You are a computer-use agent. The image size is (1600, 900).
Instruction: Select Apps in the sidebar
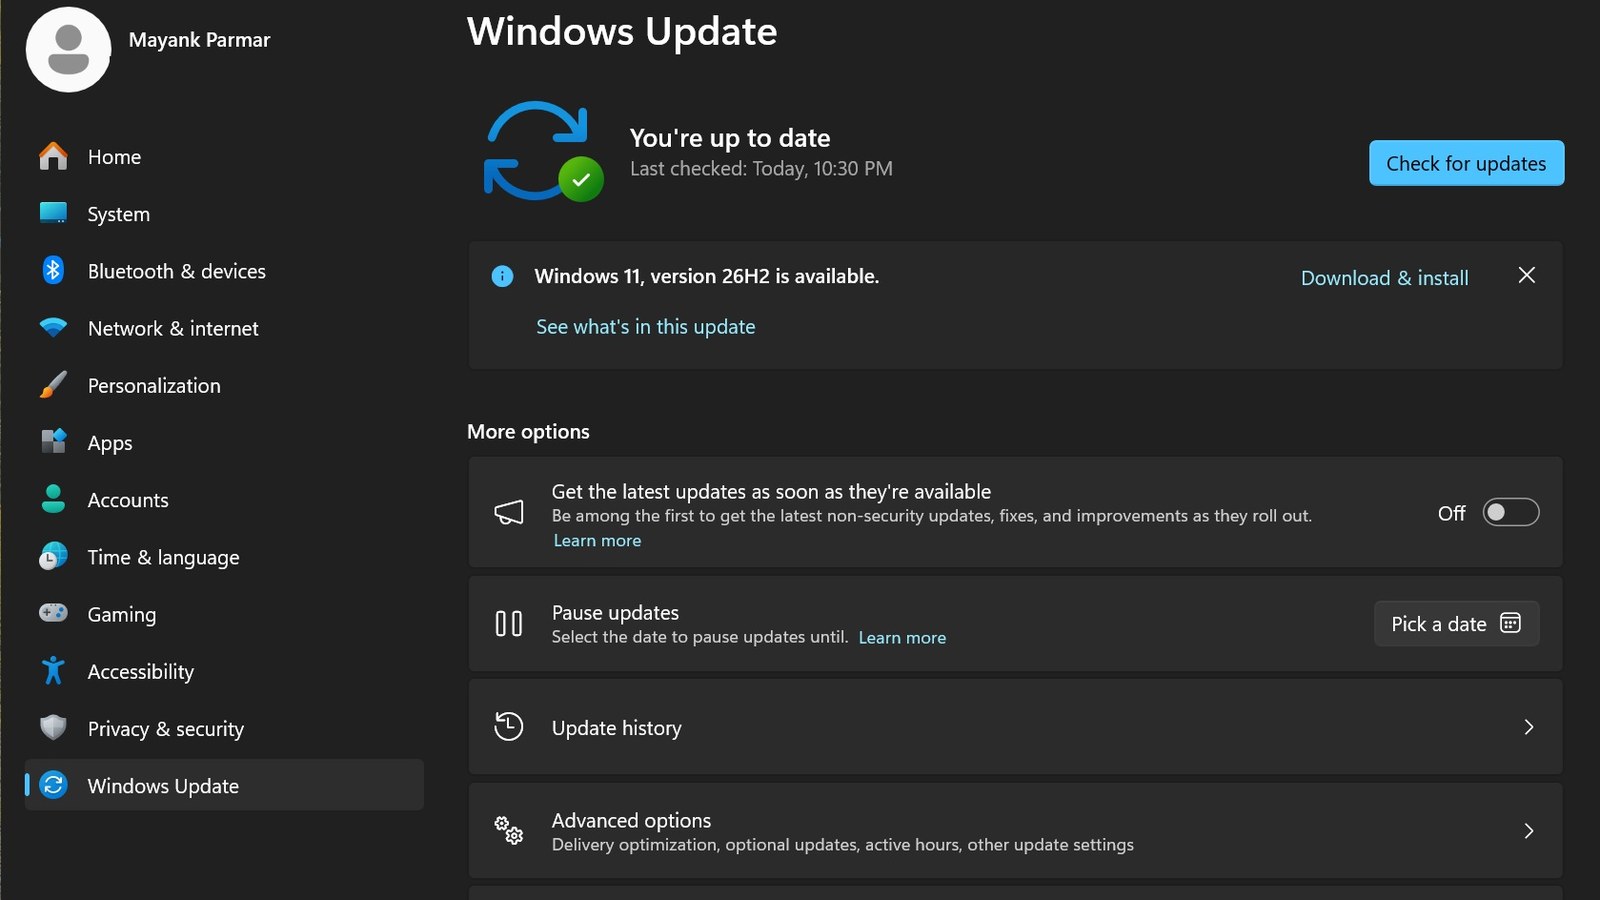[x=224, y=442]
